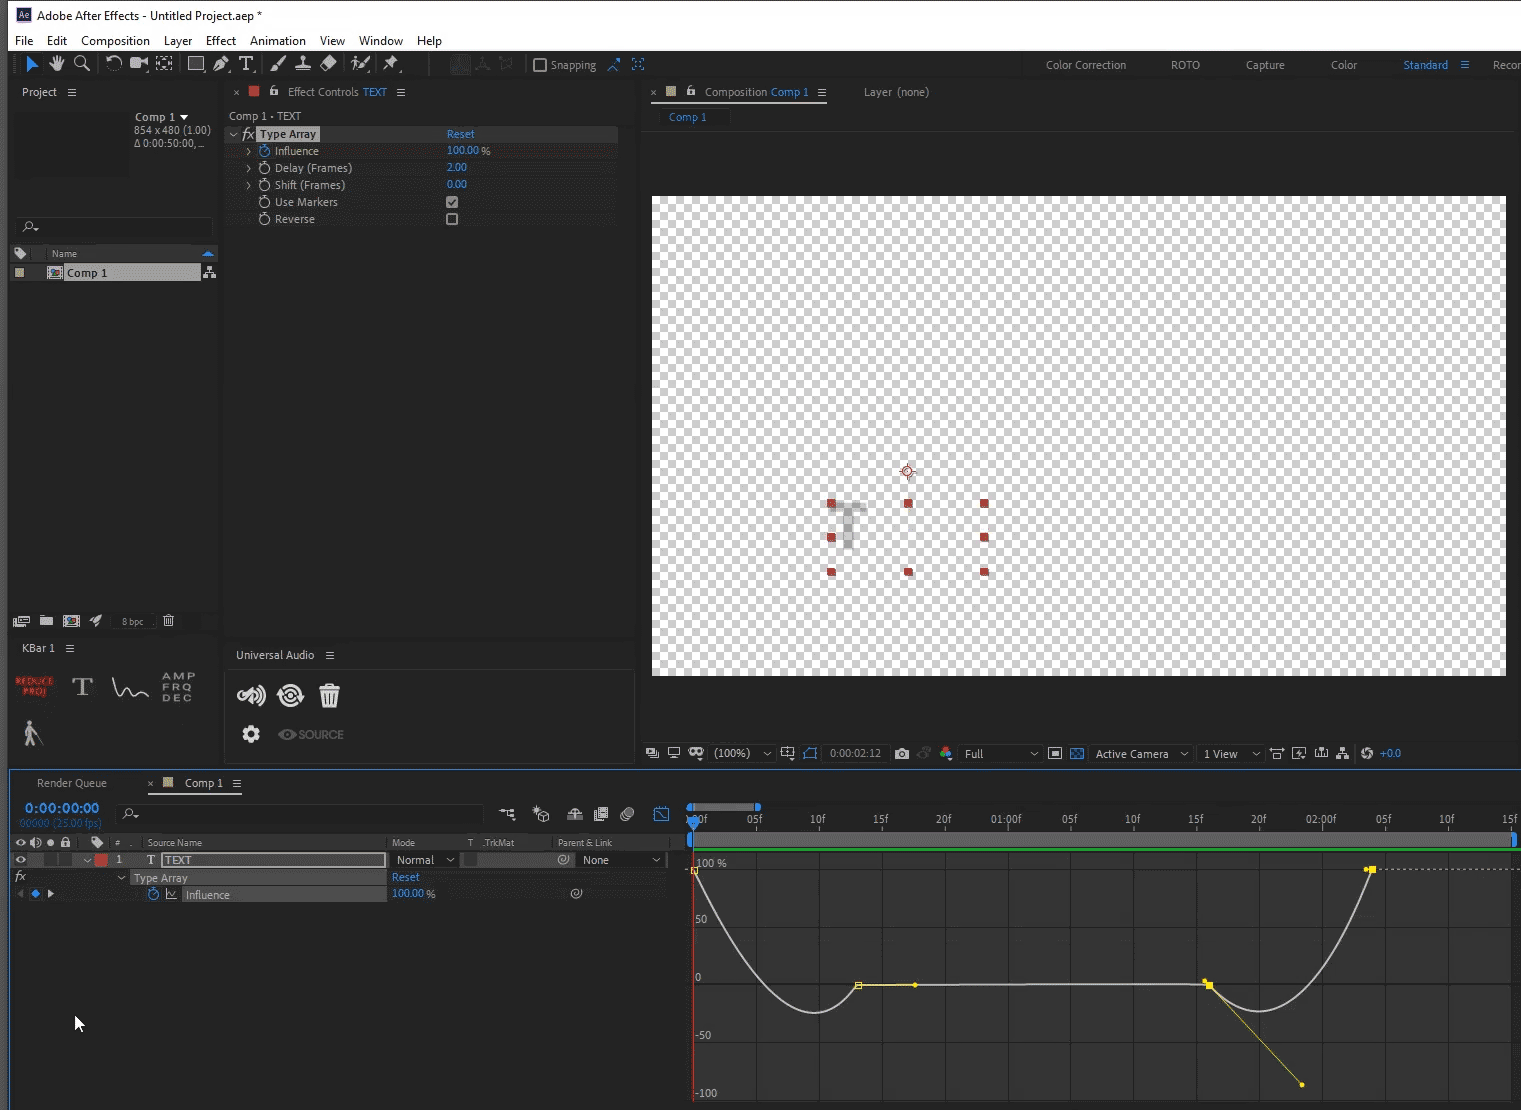
Task: Collapse the Type Array effect in Effect Controls
Action: coord(234,134)
